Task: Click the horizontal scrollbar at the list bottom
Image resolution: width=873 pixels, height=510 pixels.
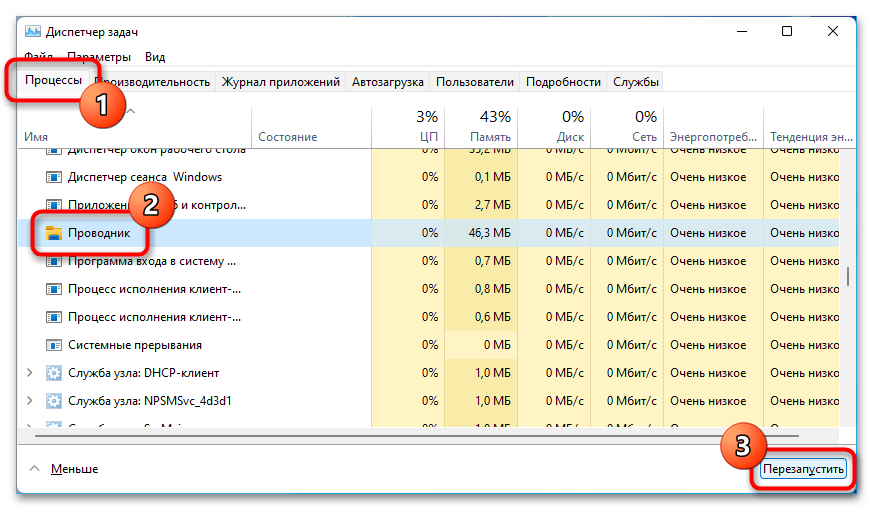Action: [416, 435]
